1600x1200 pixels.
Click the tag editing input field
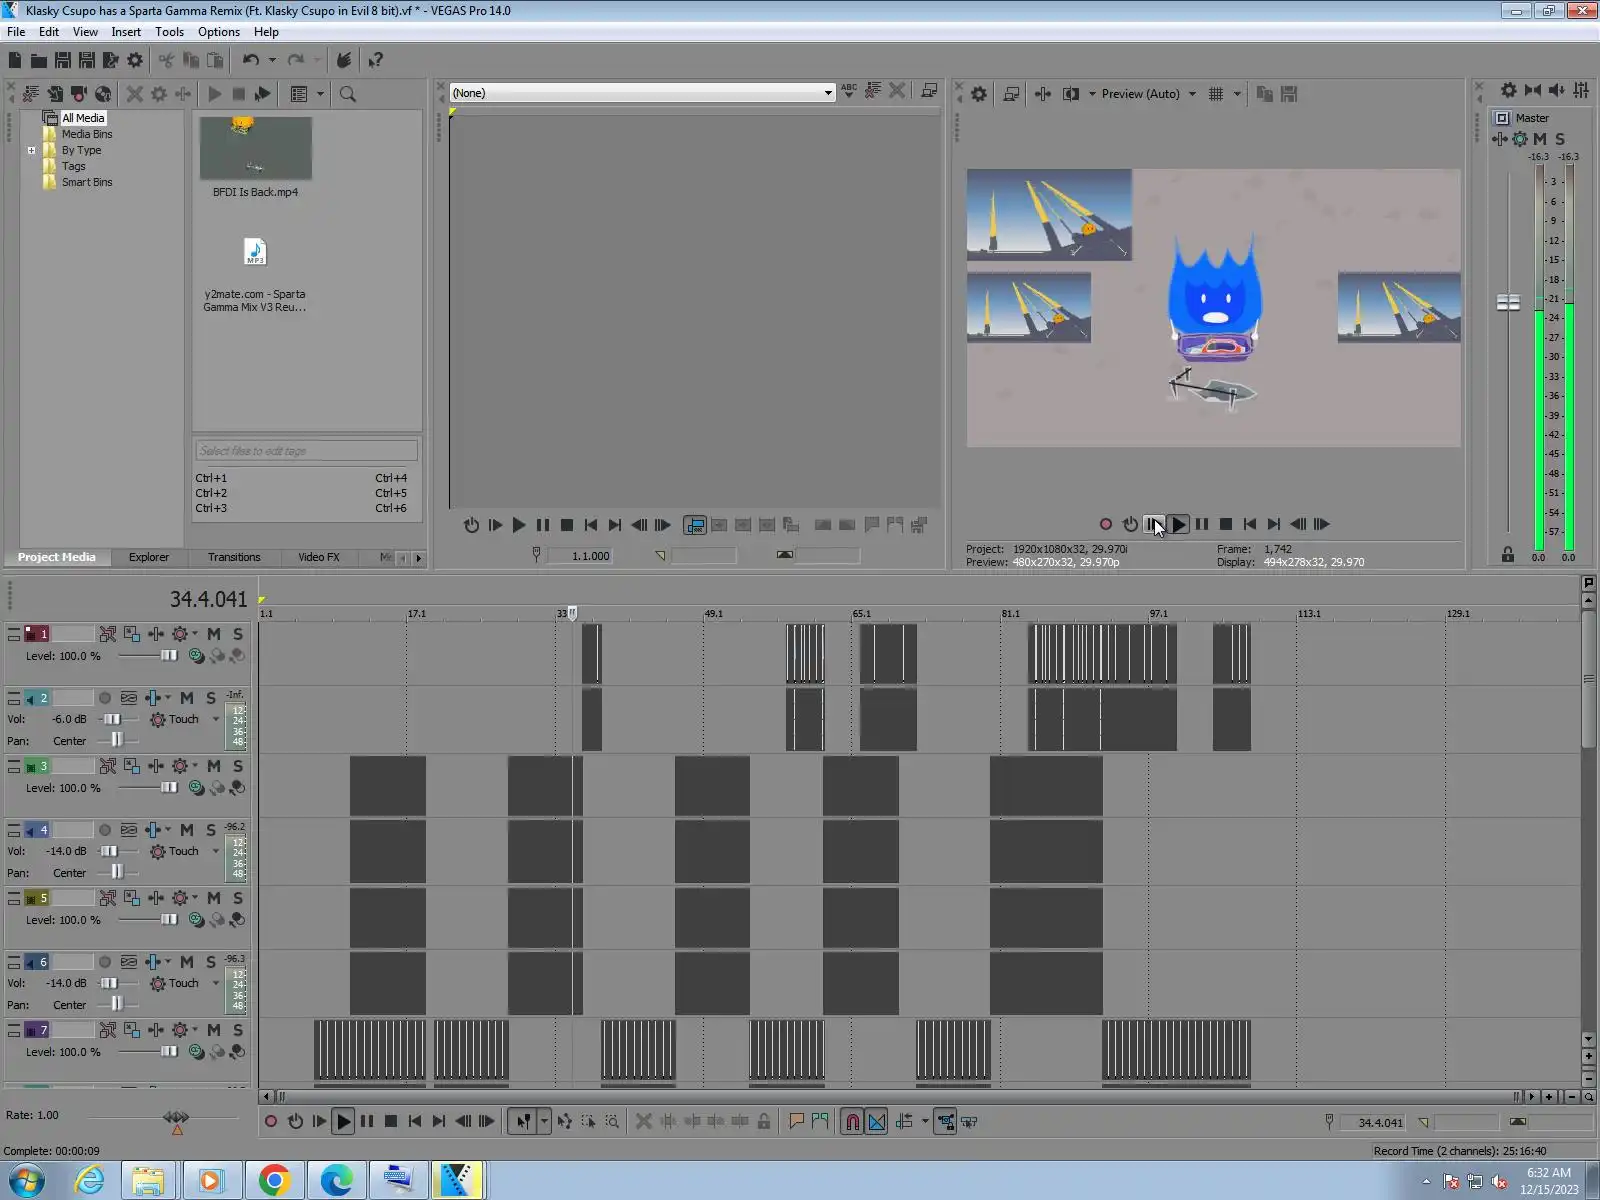[306, 451]
